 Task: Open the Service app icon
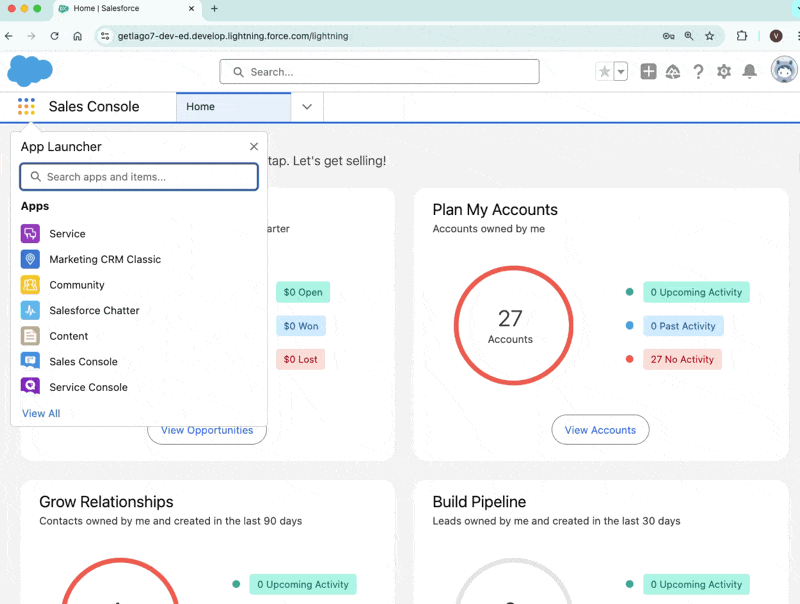(30, 234)
